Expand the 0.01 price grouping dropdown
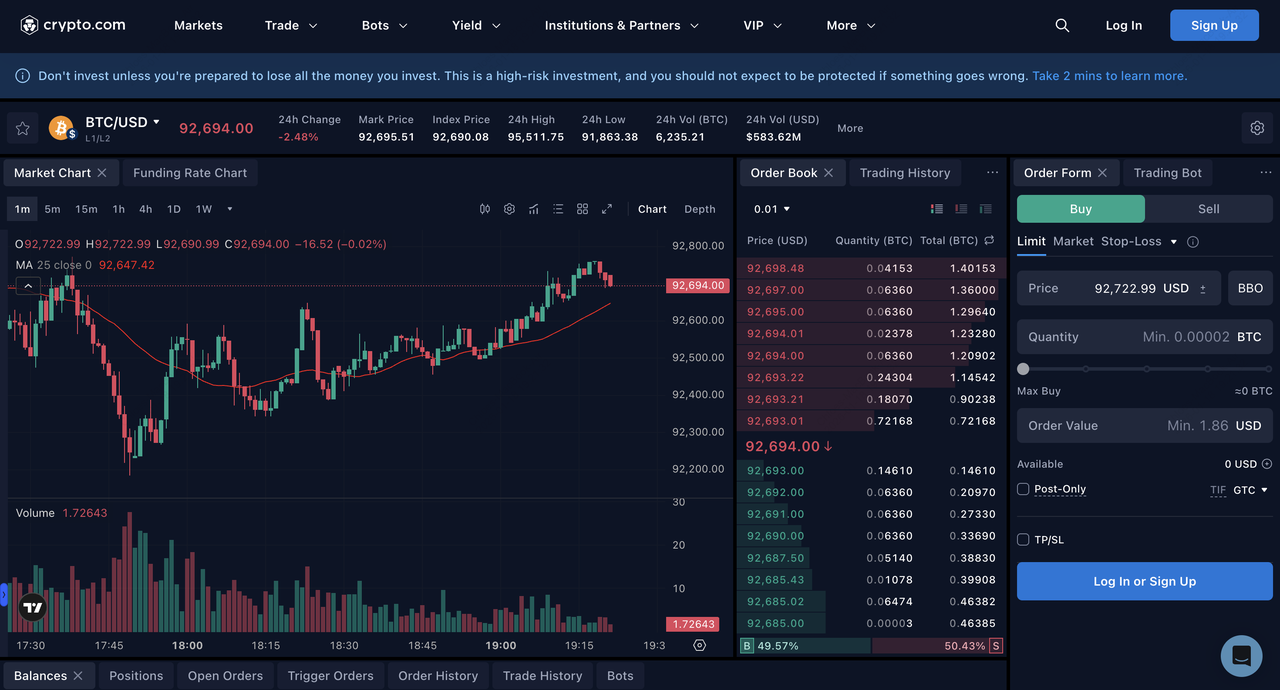The image size is (1280, 690). pos(772,209)
